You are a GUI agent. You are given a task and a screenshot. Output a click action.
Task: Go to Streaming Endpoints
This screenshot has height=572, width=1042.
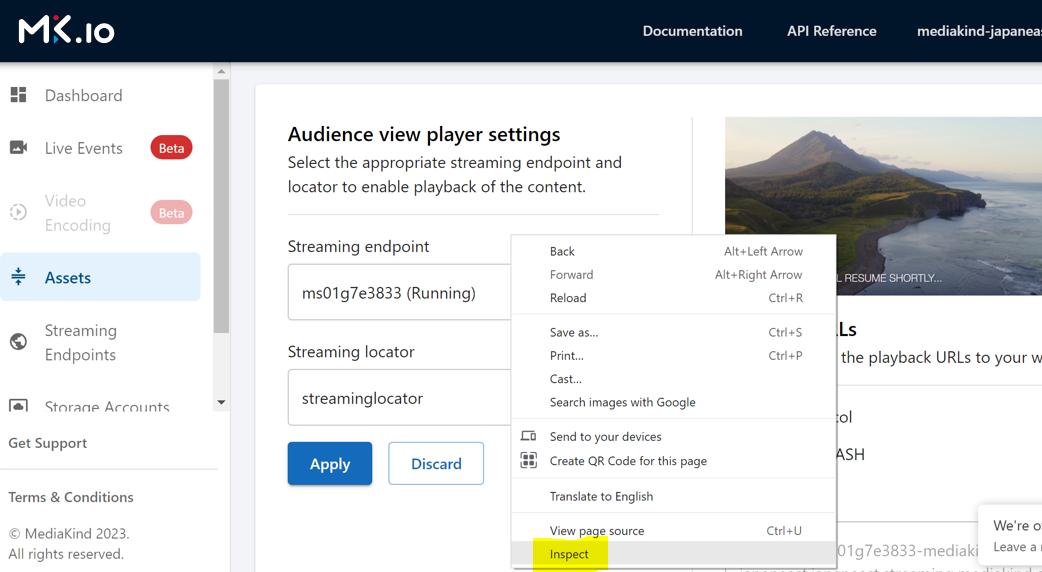80,342
